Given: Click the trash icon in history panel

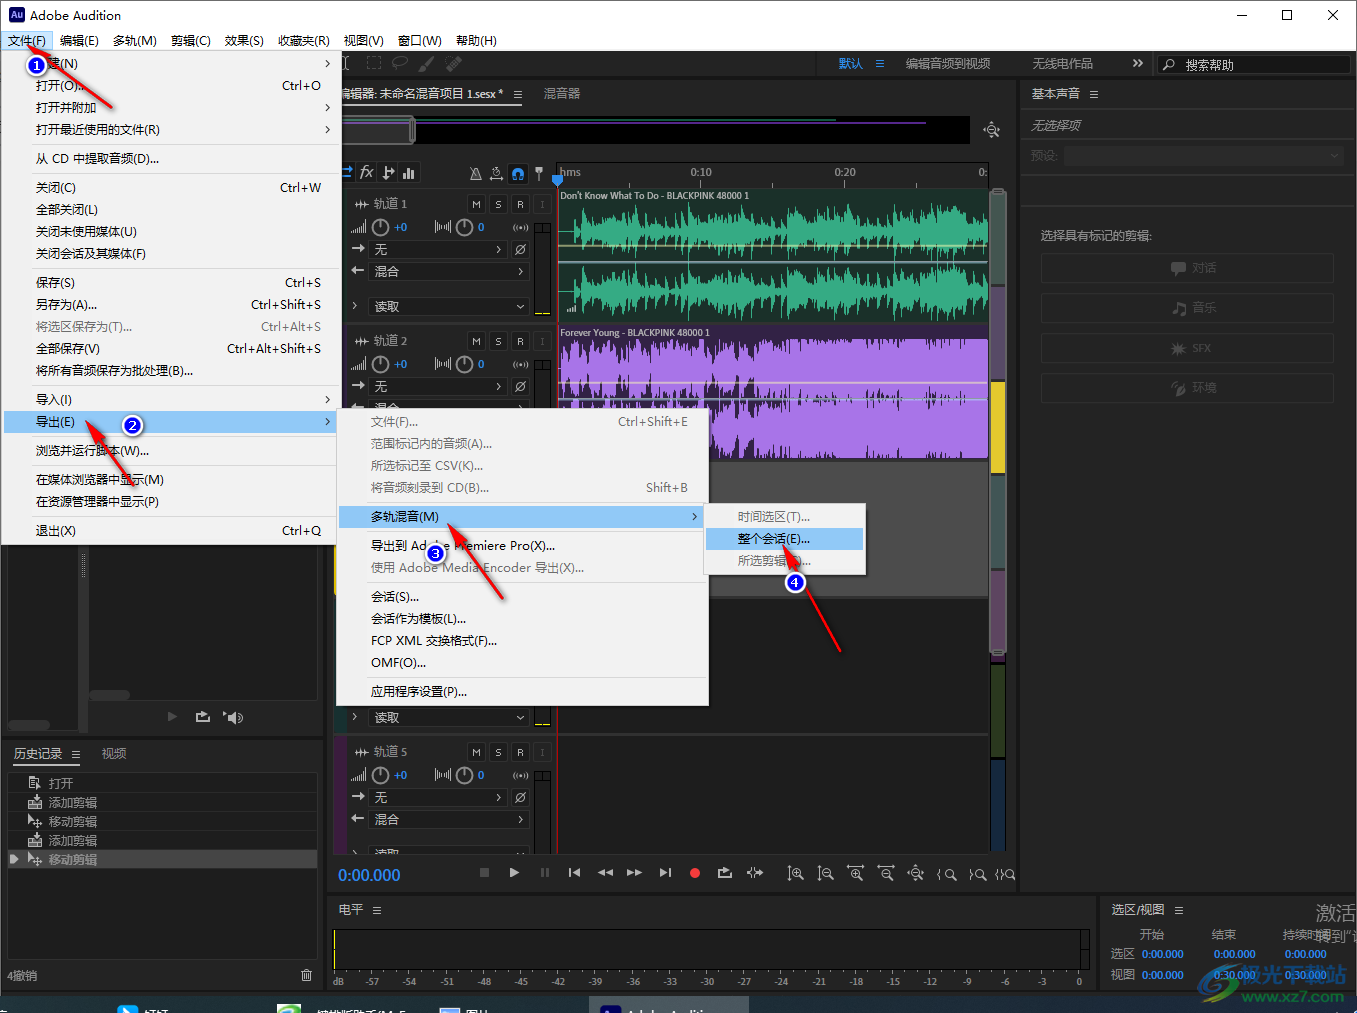Looking at the screenshot, I should coord(306,975).
